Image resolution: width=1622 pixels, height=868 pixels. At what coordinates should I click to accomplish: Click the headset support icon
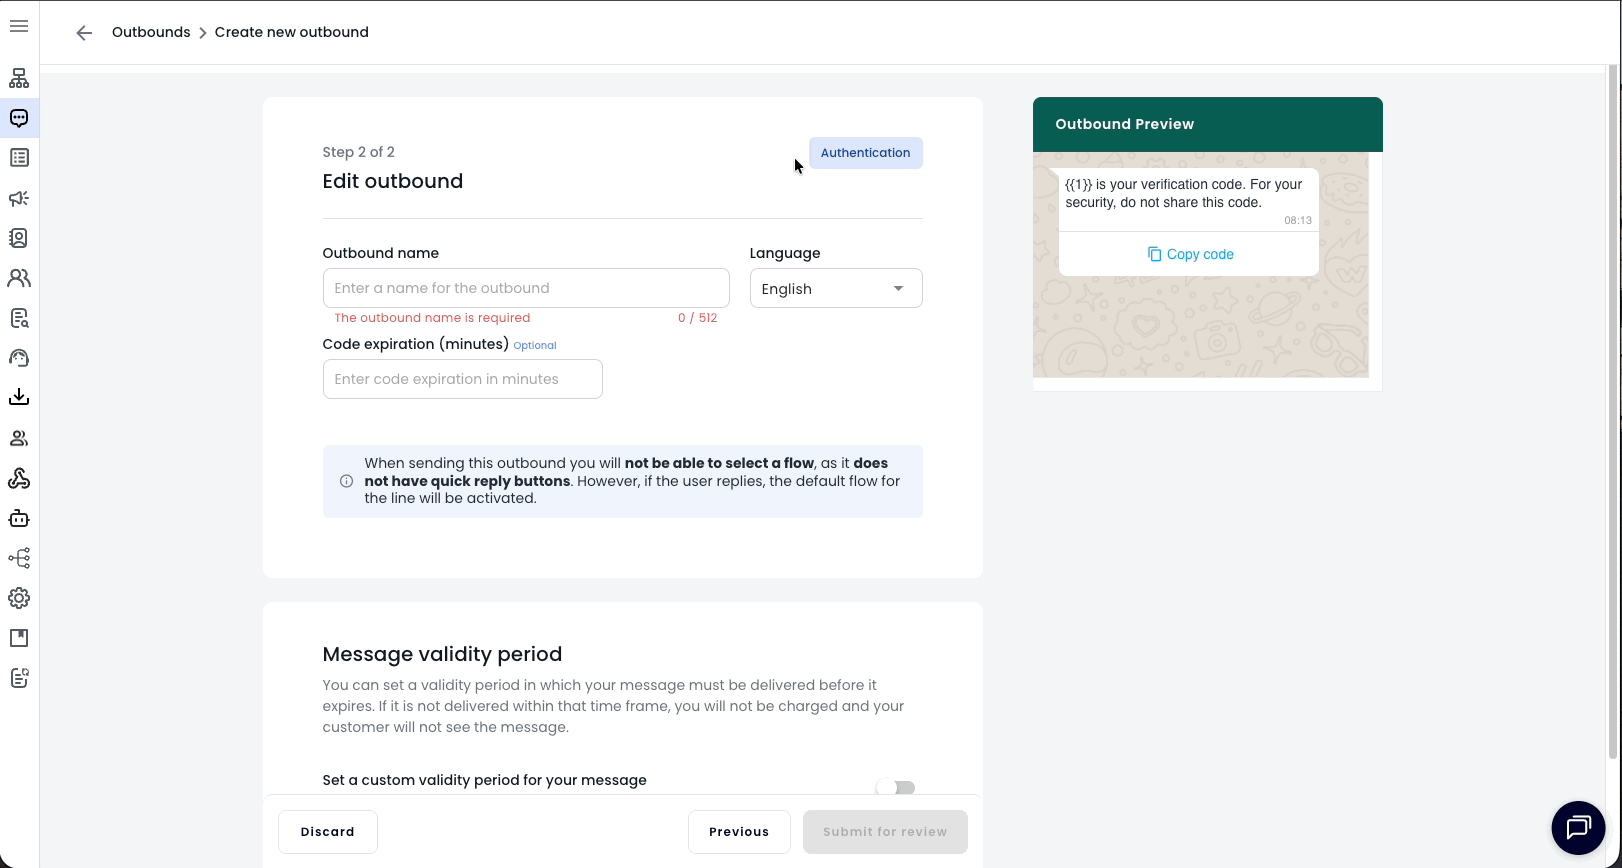19,358
